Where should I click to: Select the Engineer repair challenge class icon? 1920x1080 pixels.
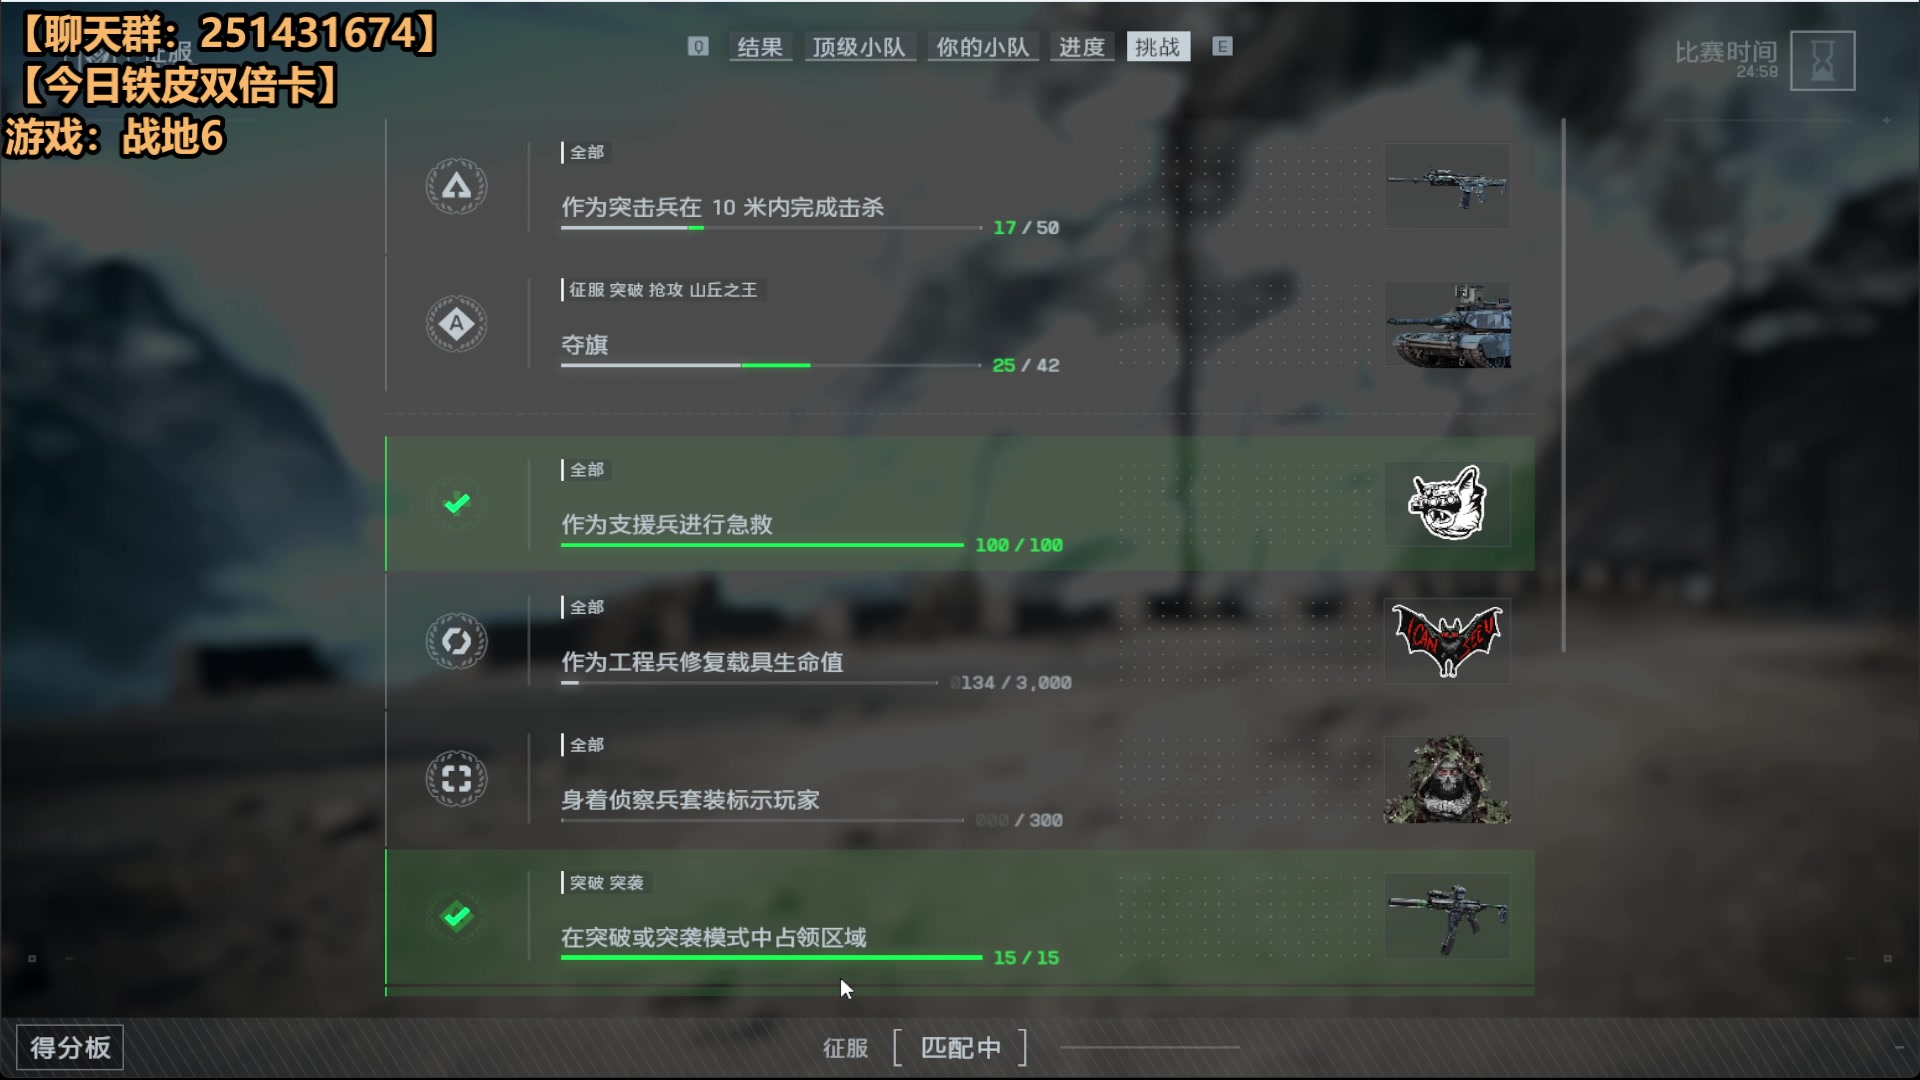456,641
